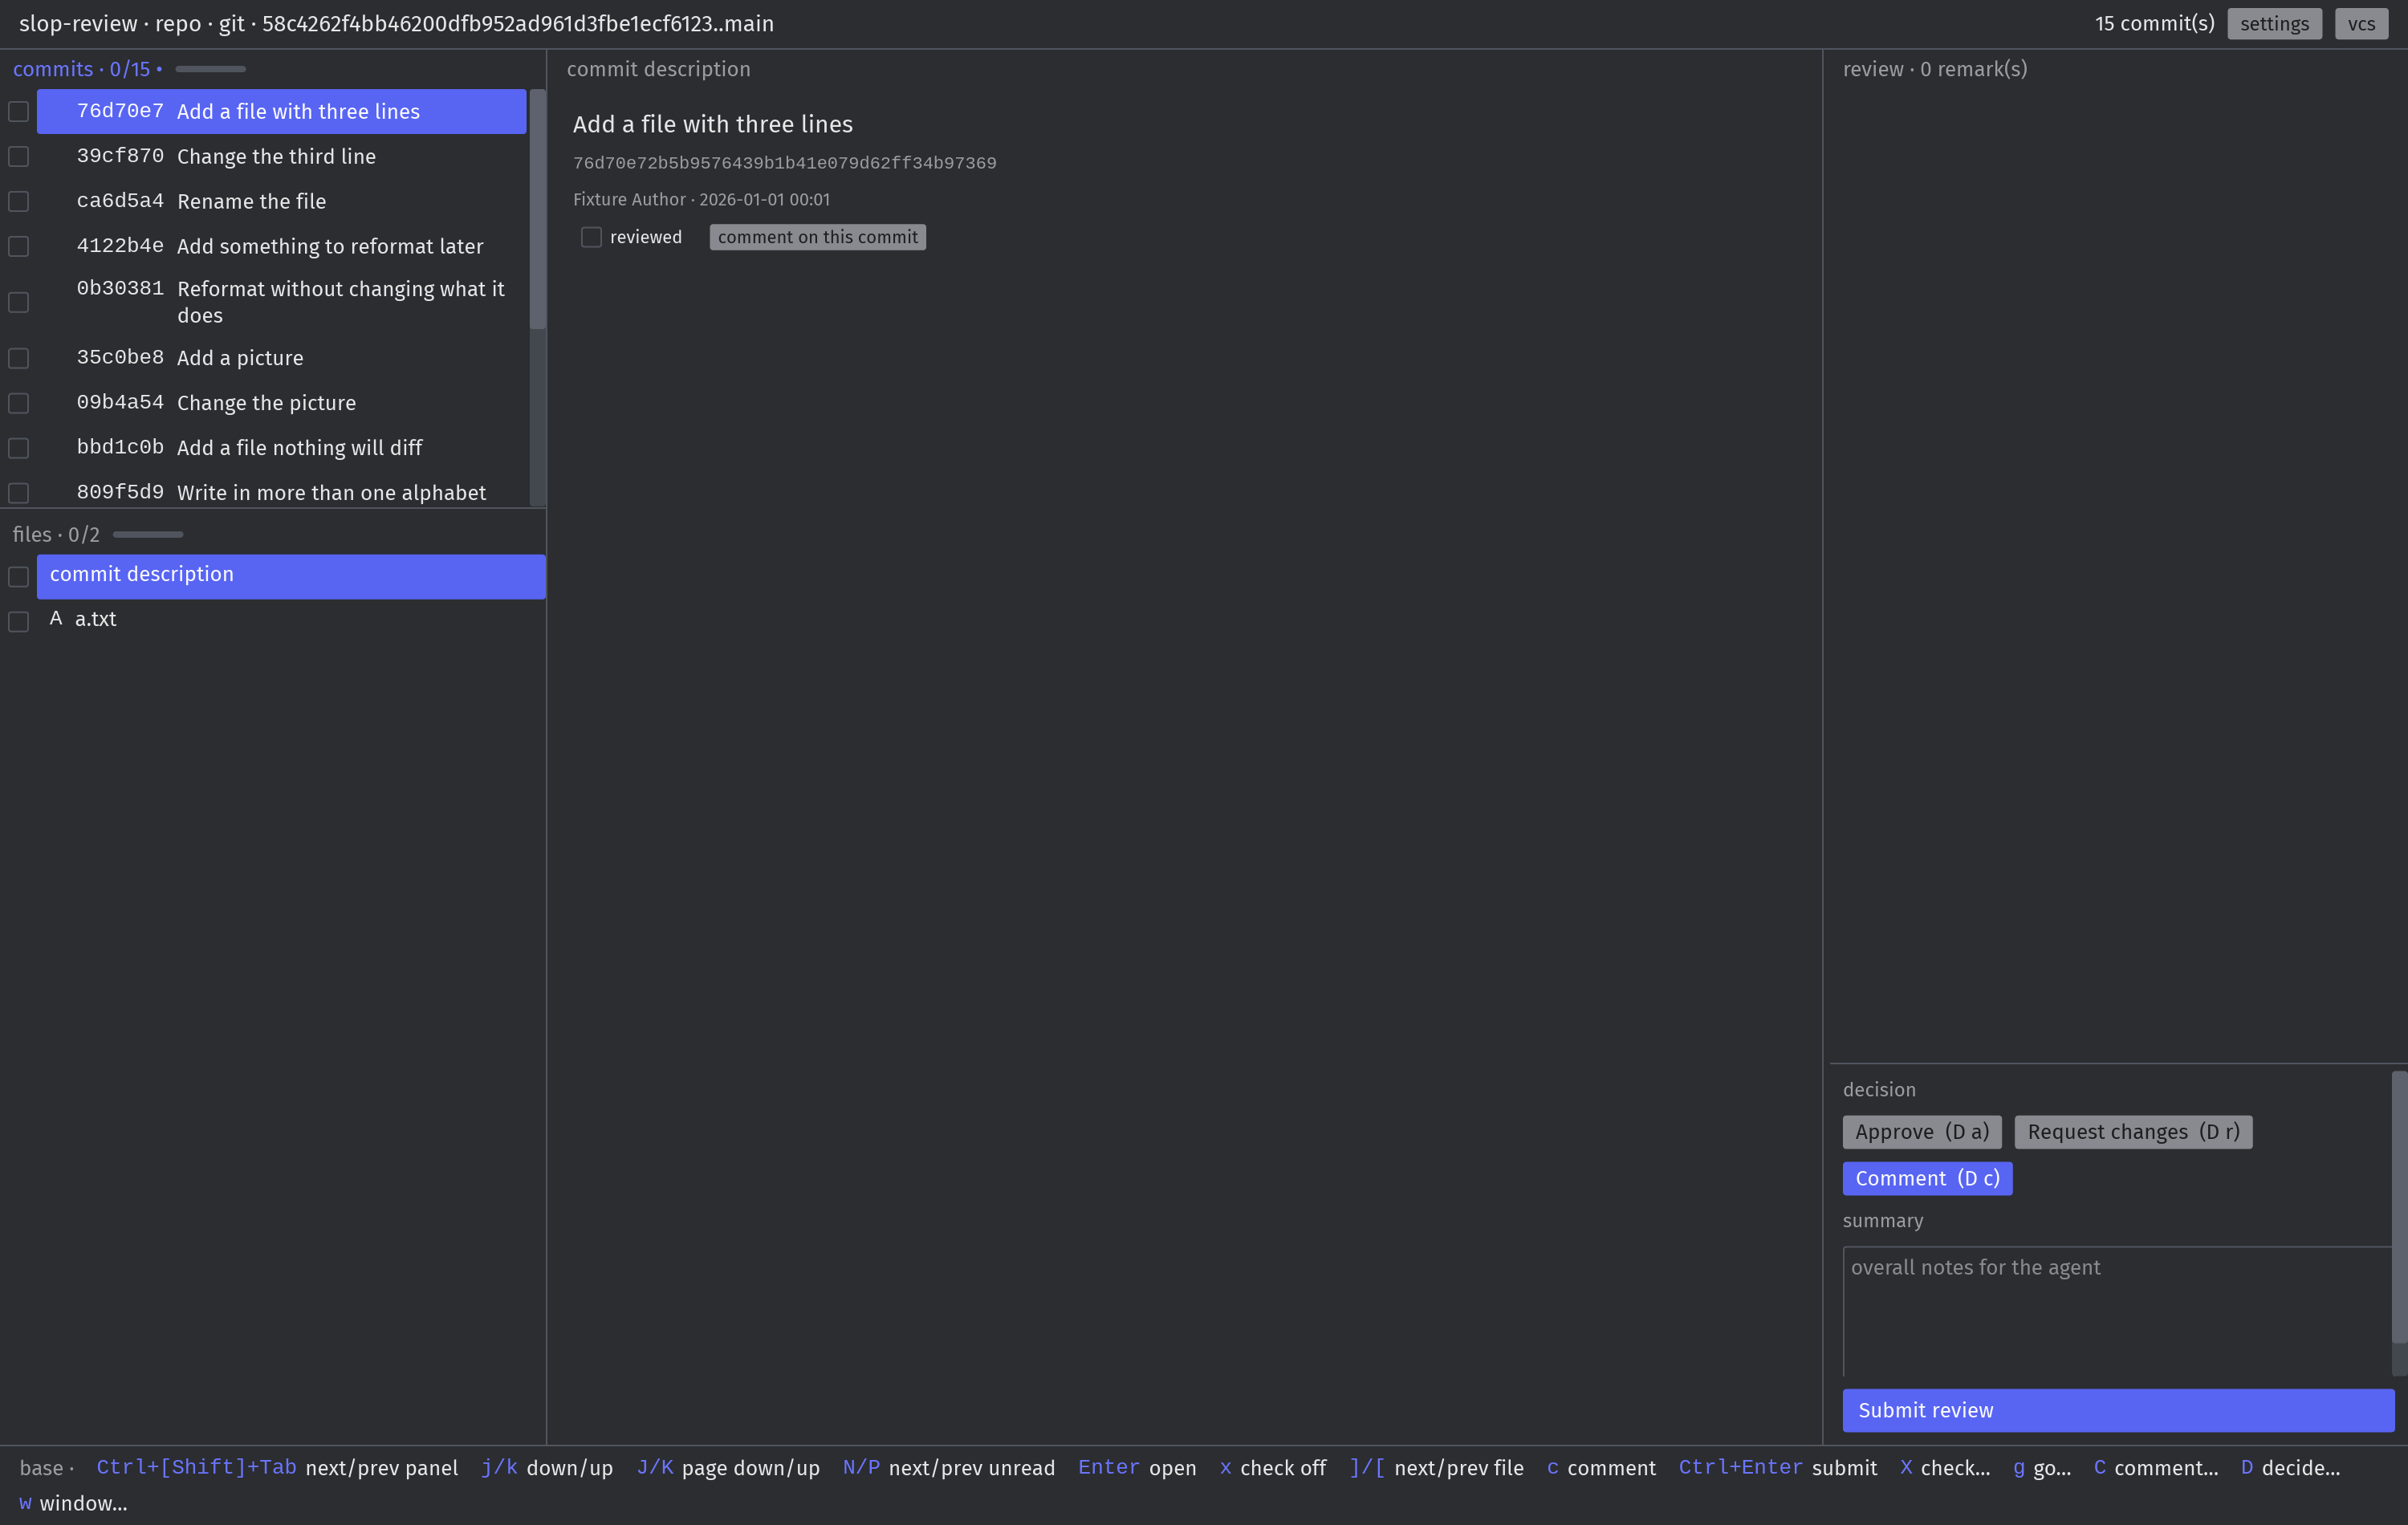Click the full commit hash 76d70e72b5b...
This screenshot has height=1525, width=2408.
pos(784,163)
